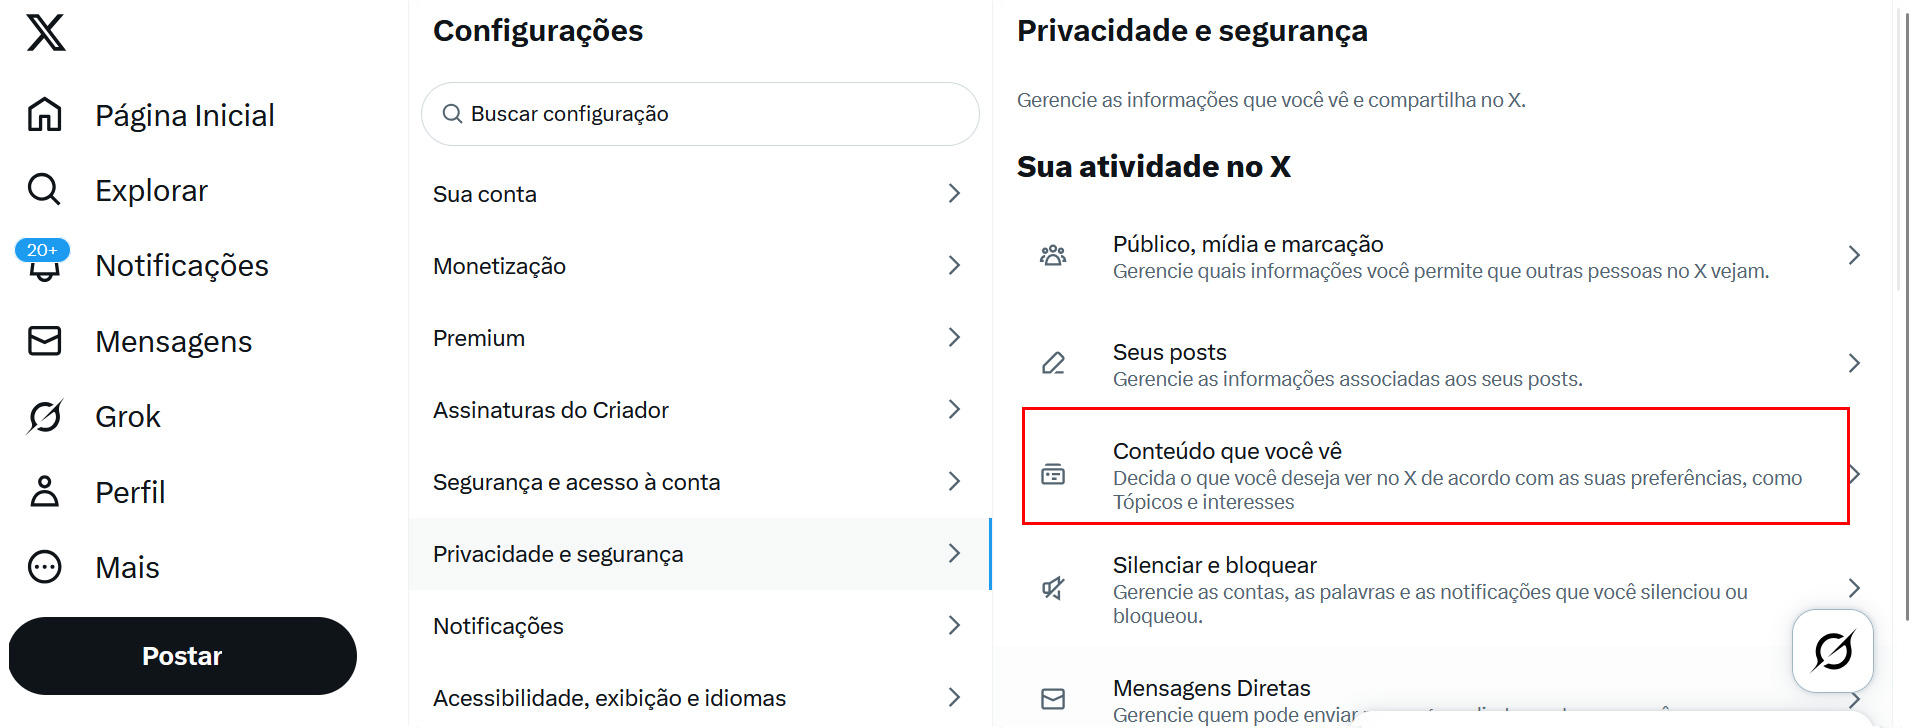Open Notificações bell icon with 20+ badge
This screenshot has width=1912, height=728.
click(x=44, y=264)
